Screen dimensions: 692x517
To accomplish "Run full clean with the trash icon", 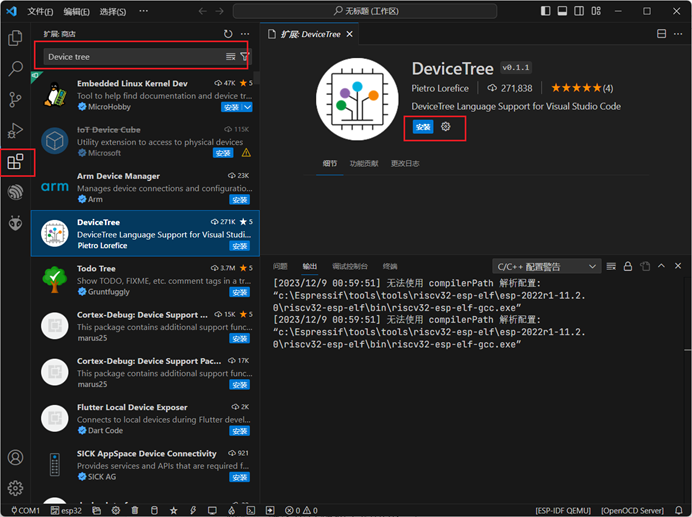I will (x=135, y=510).
